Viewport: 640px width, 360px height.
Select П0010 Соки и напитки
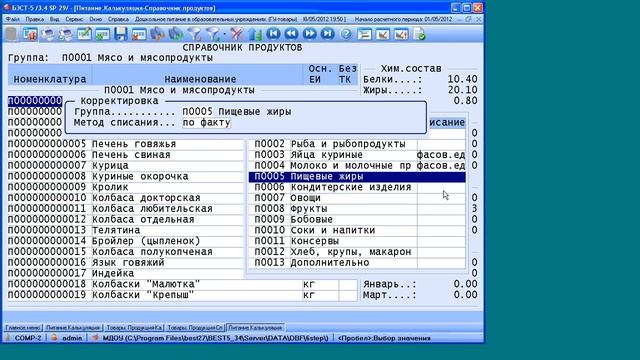356,230
